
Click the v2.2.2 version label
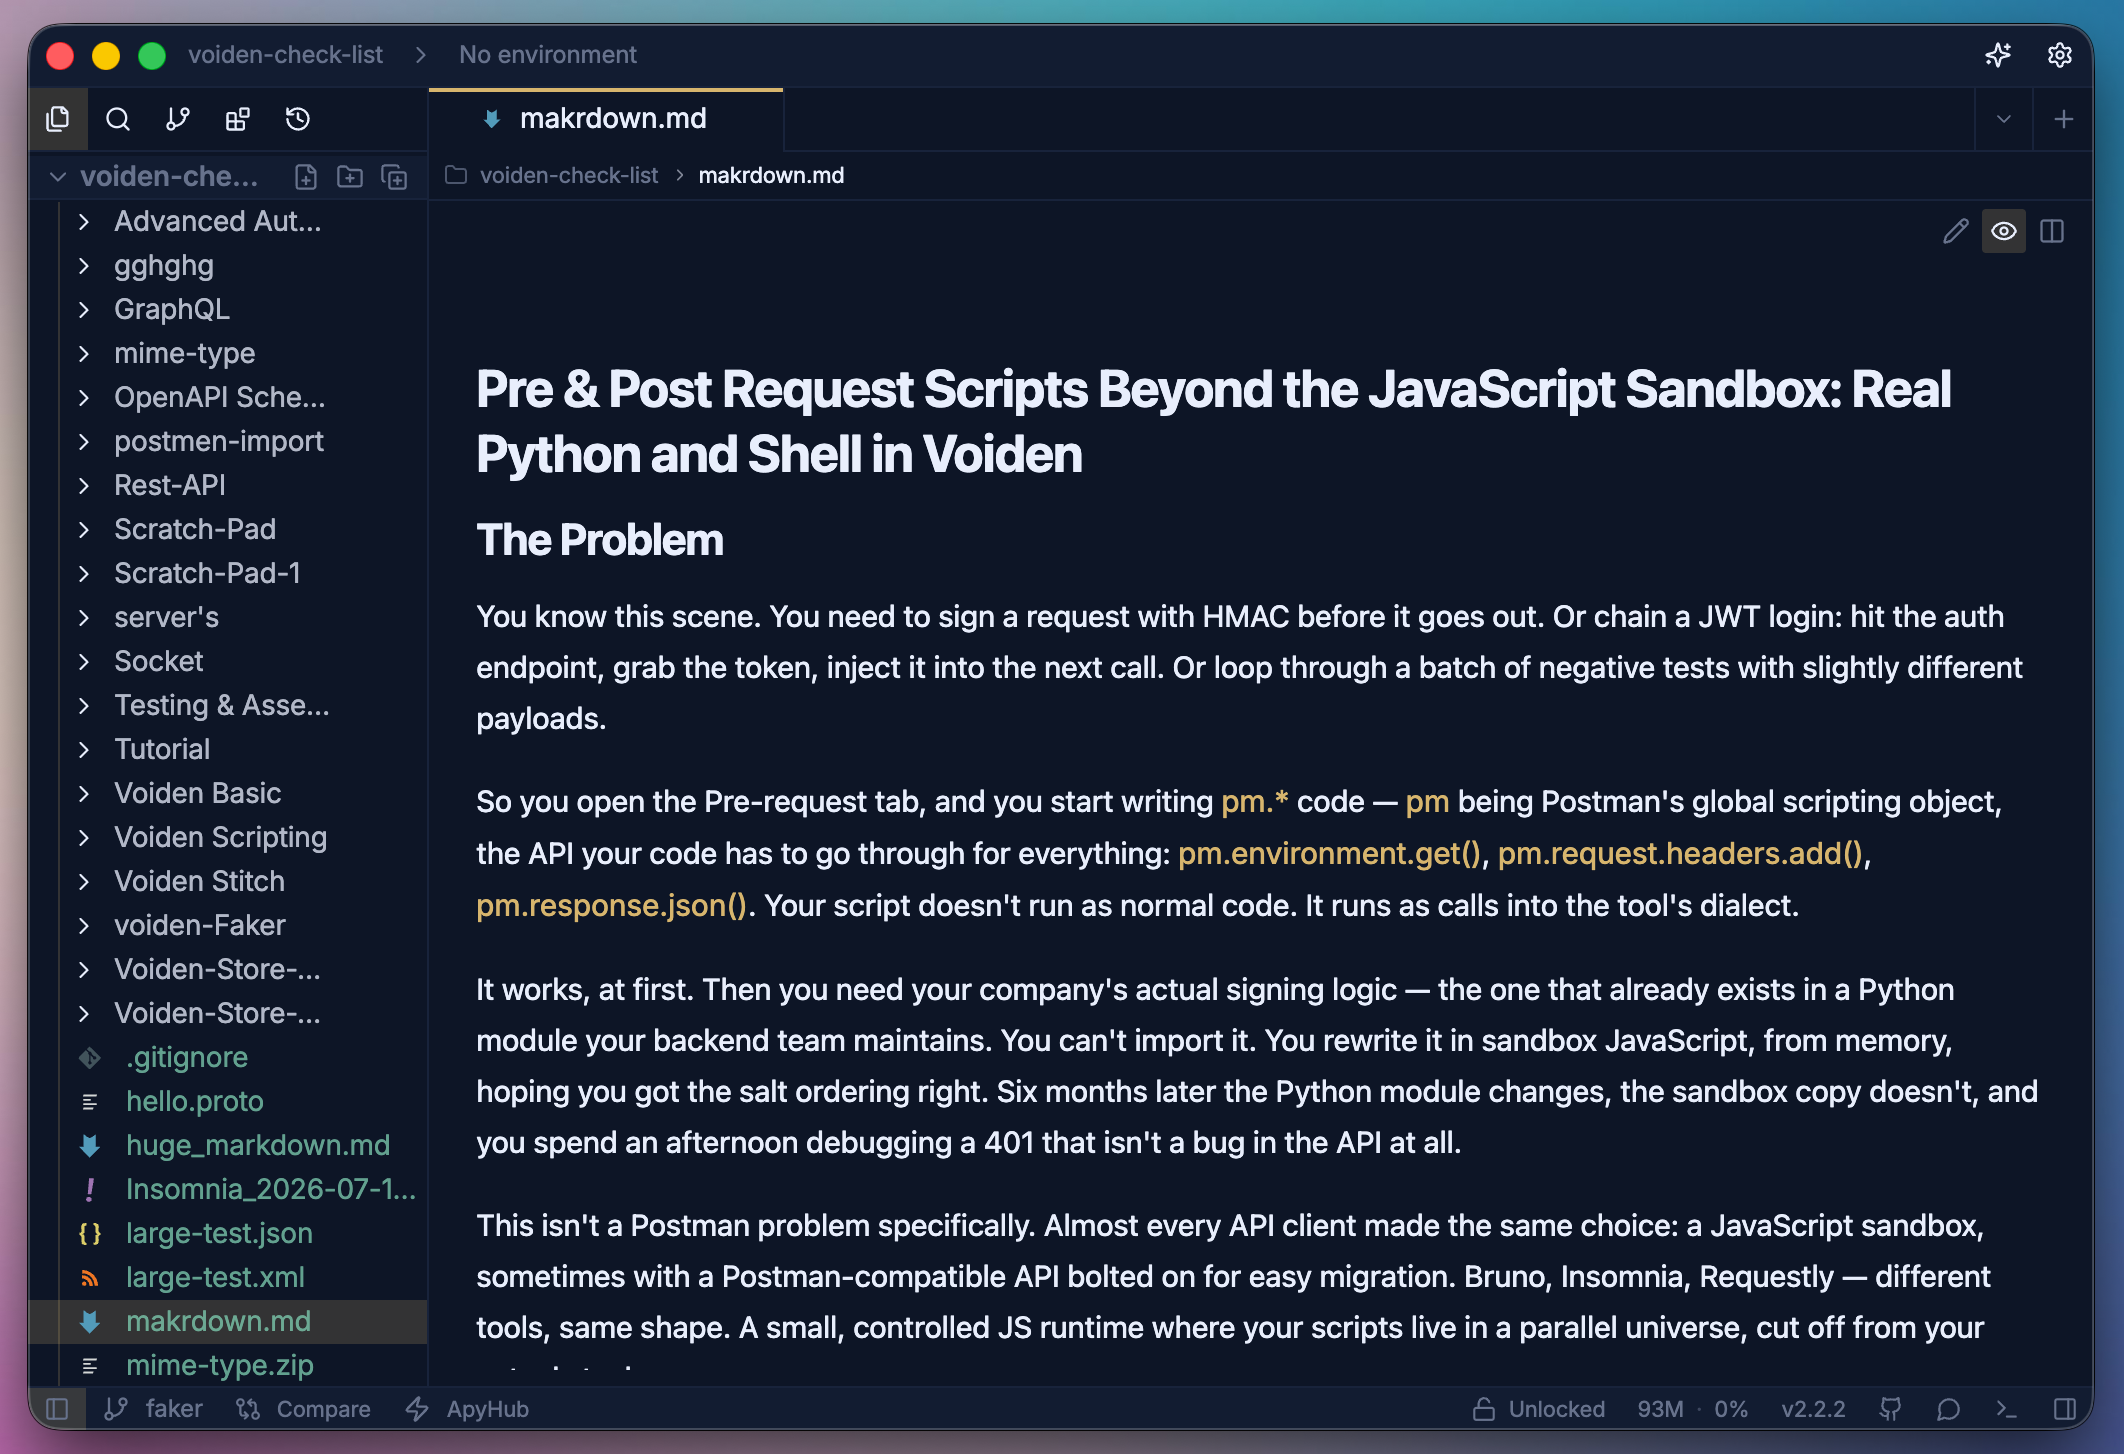(x=1813, y=1409)
